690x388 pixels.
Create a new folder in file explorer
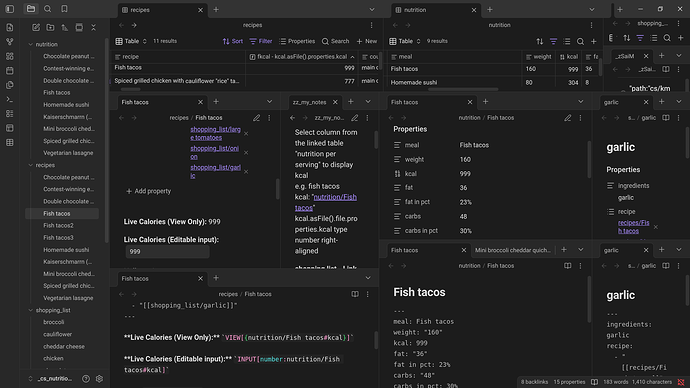50,27
